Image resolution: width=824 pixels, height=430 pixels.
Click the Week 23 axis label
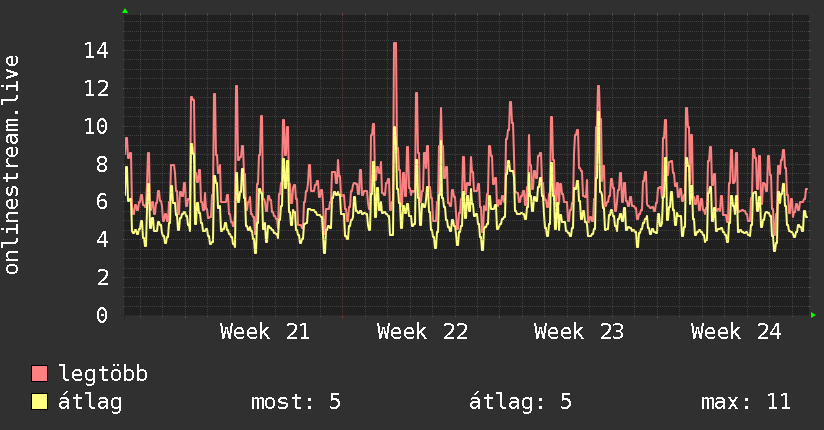tap(579, 332)
